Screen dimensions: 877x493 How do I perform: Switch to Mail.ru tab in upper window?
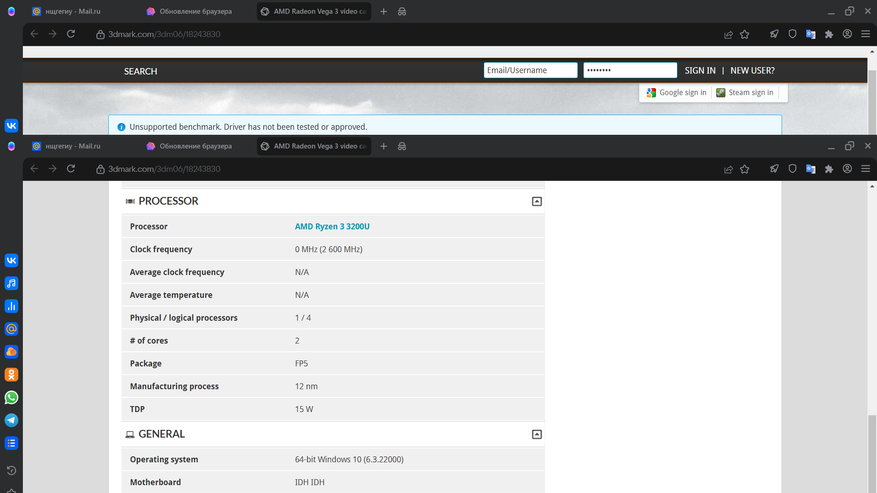point(73,11)
